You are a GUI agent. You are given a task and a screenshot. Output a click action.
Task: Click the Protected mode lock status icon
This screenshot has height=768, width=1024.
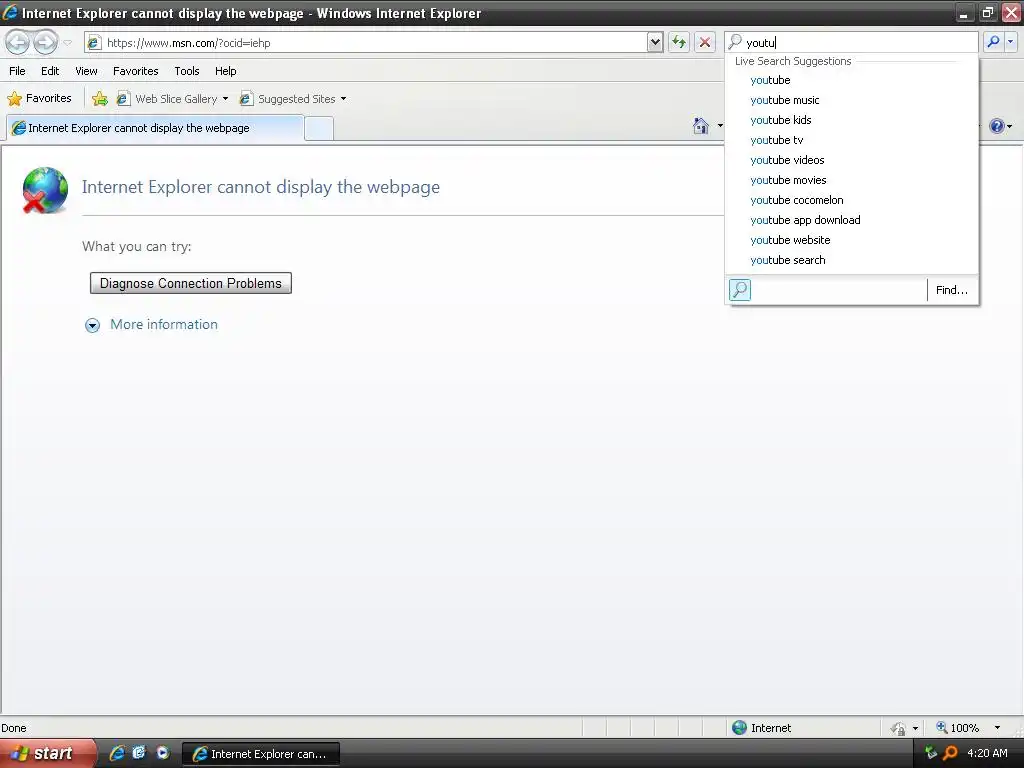tap(898, 728)
